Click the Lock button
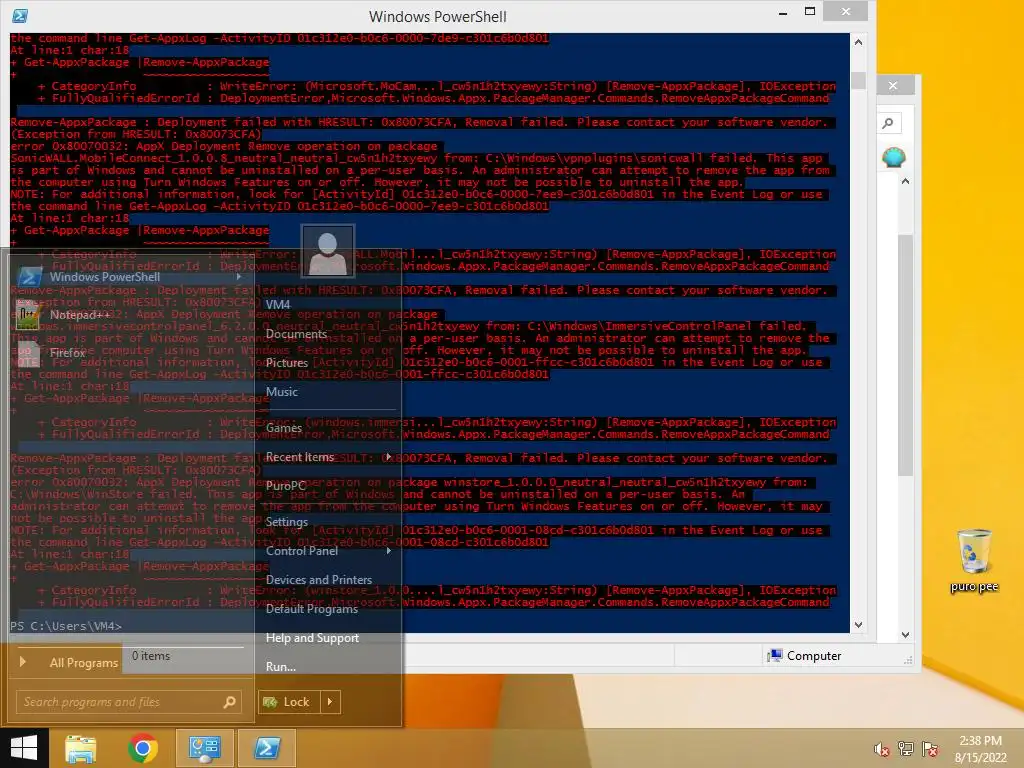Viewport: 1024px width, 768px height. click(x=288, y=702)
